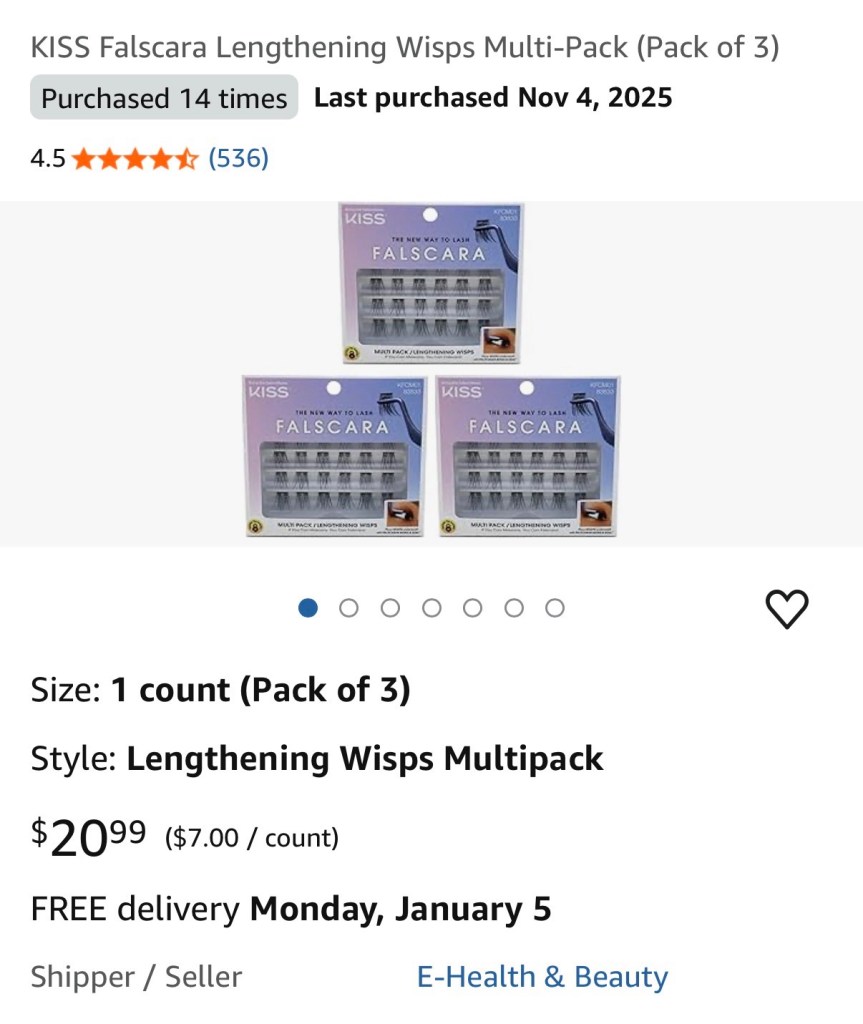Tap the heart icon to save item
863x1024 pixels.
click(x=786, y=609)
